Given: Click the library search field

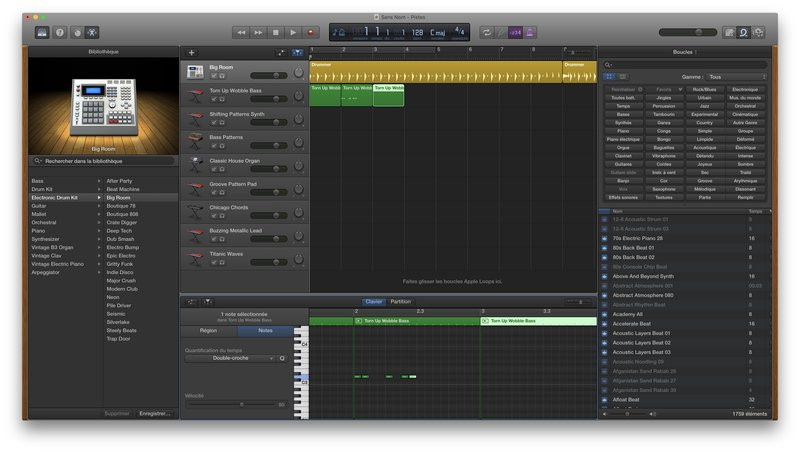Looking at the screenshot, I should pos(104,161).
